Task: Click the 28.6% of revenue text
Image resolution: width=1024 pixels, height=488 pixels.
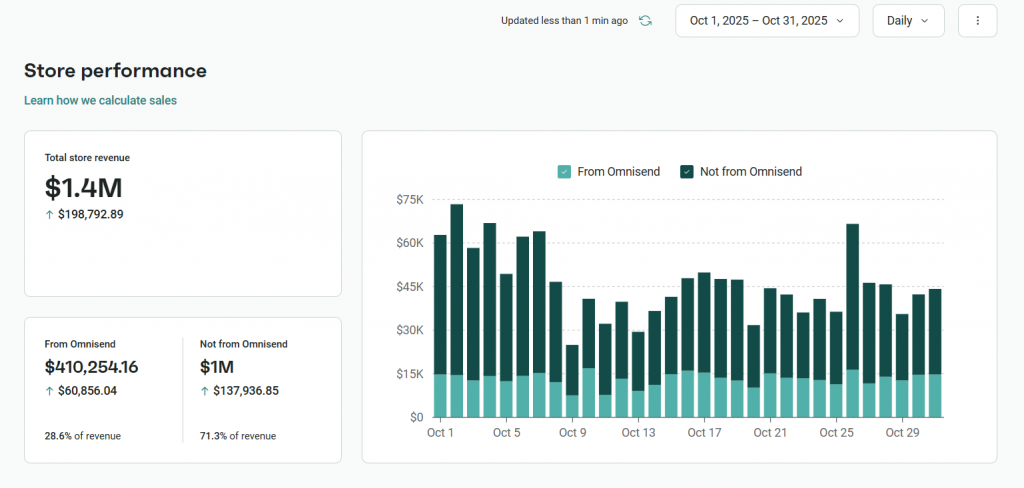Action: tap(82, 436)
